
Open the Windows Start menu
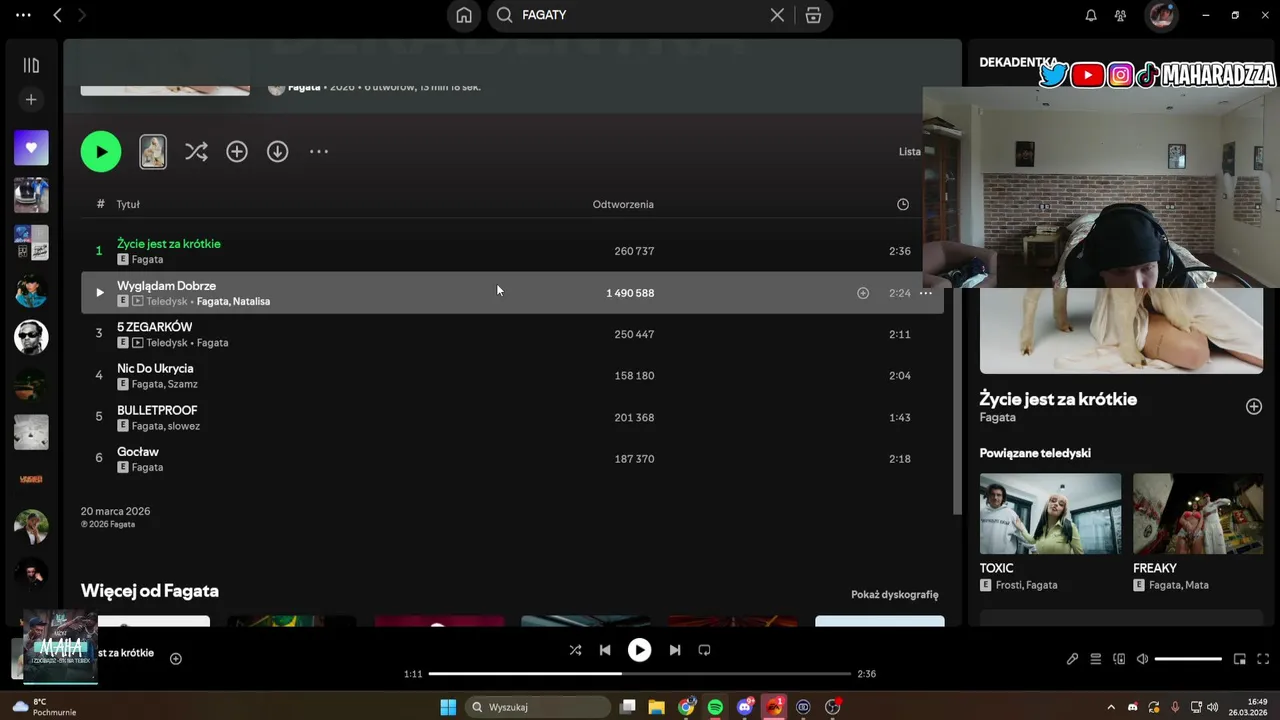click(448, 707)
